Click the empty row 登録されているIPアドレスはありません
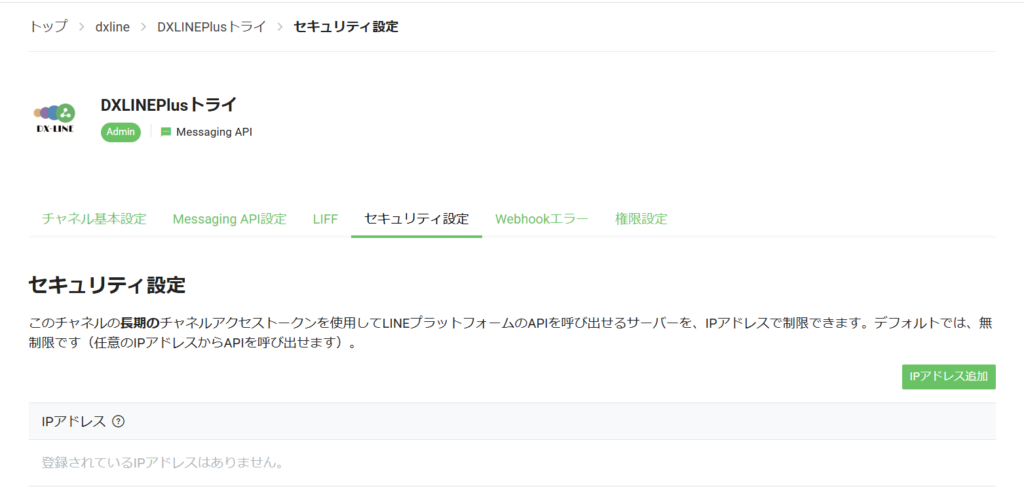This screenshot has height=493, width=1024. 162,463
